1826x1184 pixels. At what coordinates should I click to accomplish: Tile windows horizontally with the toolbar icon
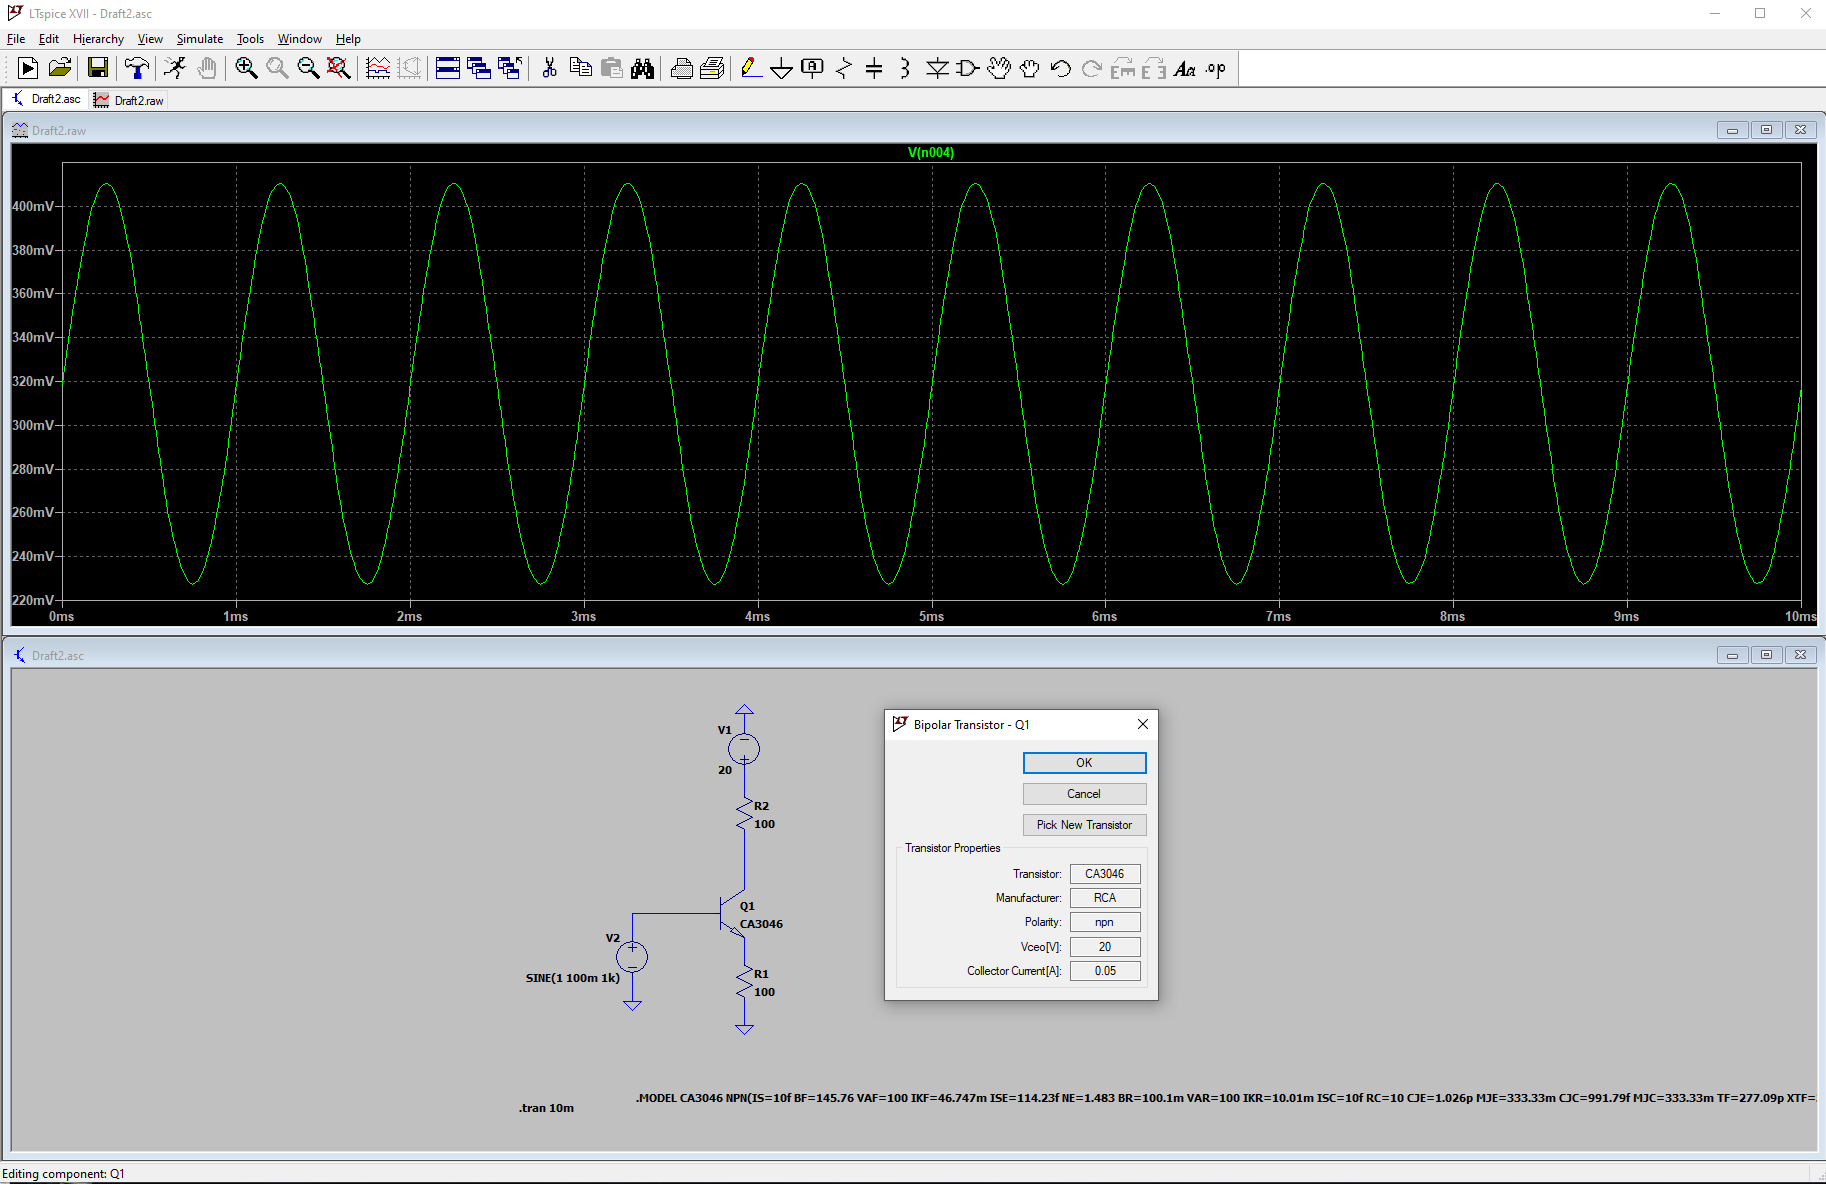[x=448, y=68]
